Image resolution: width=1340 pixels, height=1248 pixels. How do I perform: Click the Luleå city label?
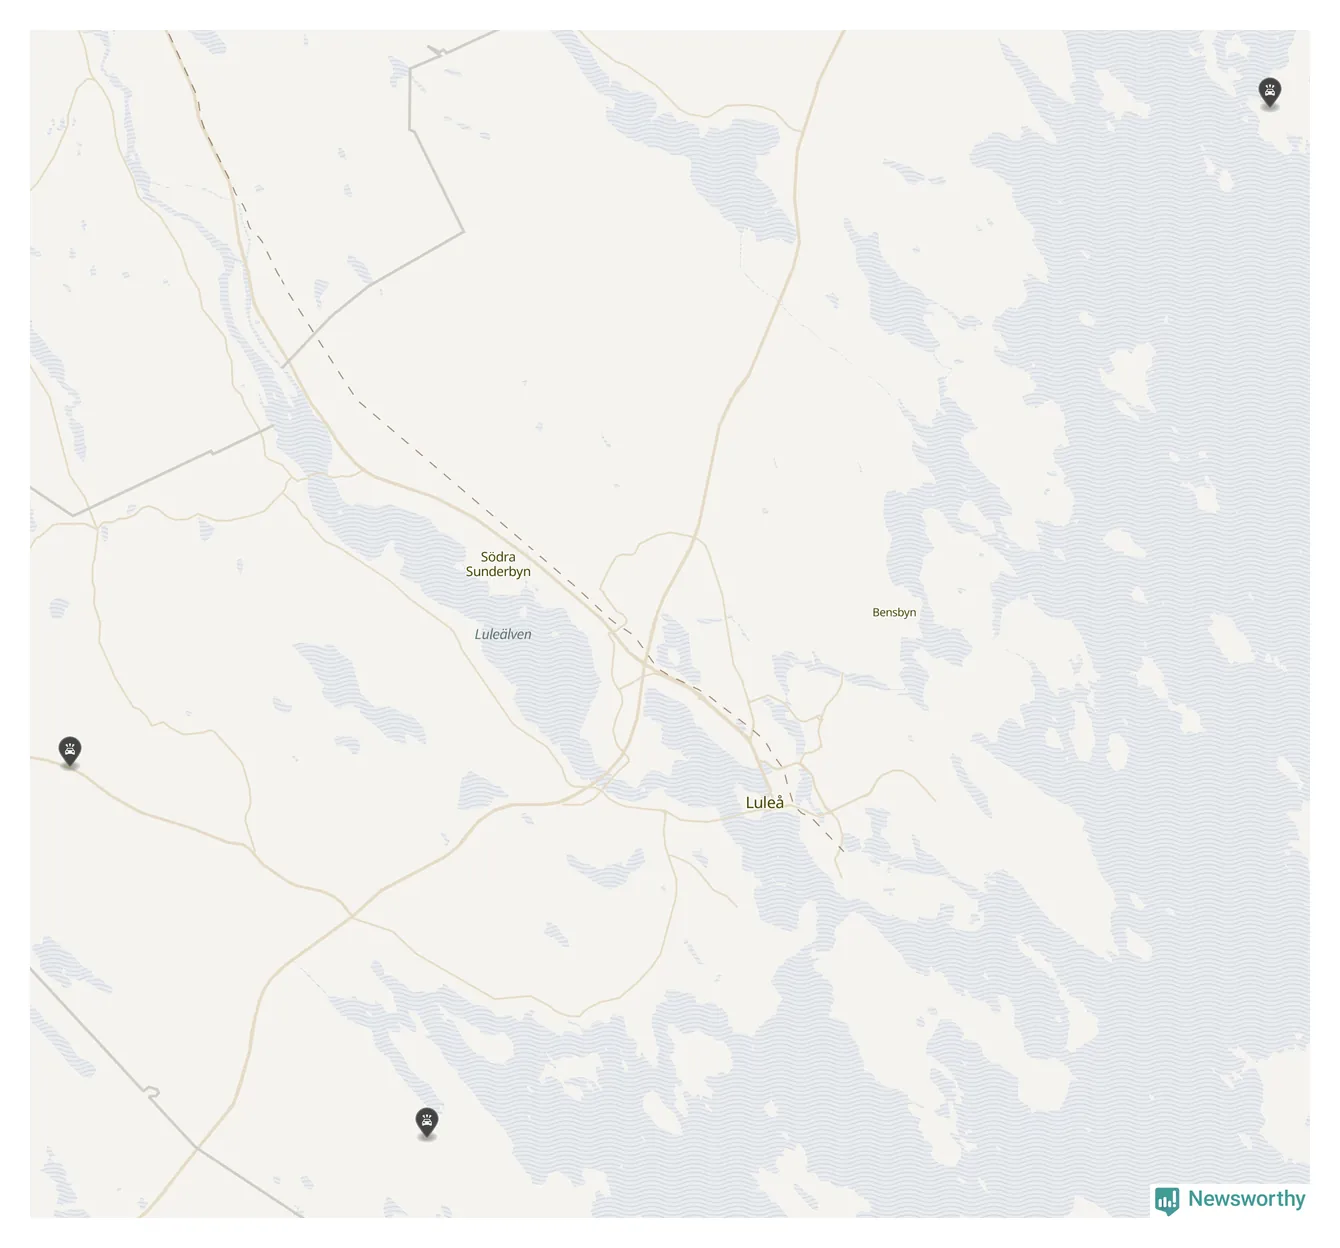(765, 802)
